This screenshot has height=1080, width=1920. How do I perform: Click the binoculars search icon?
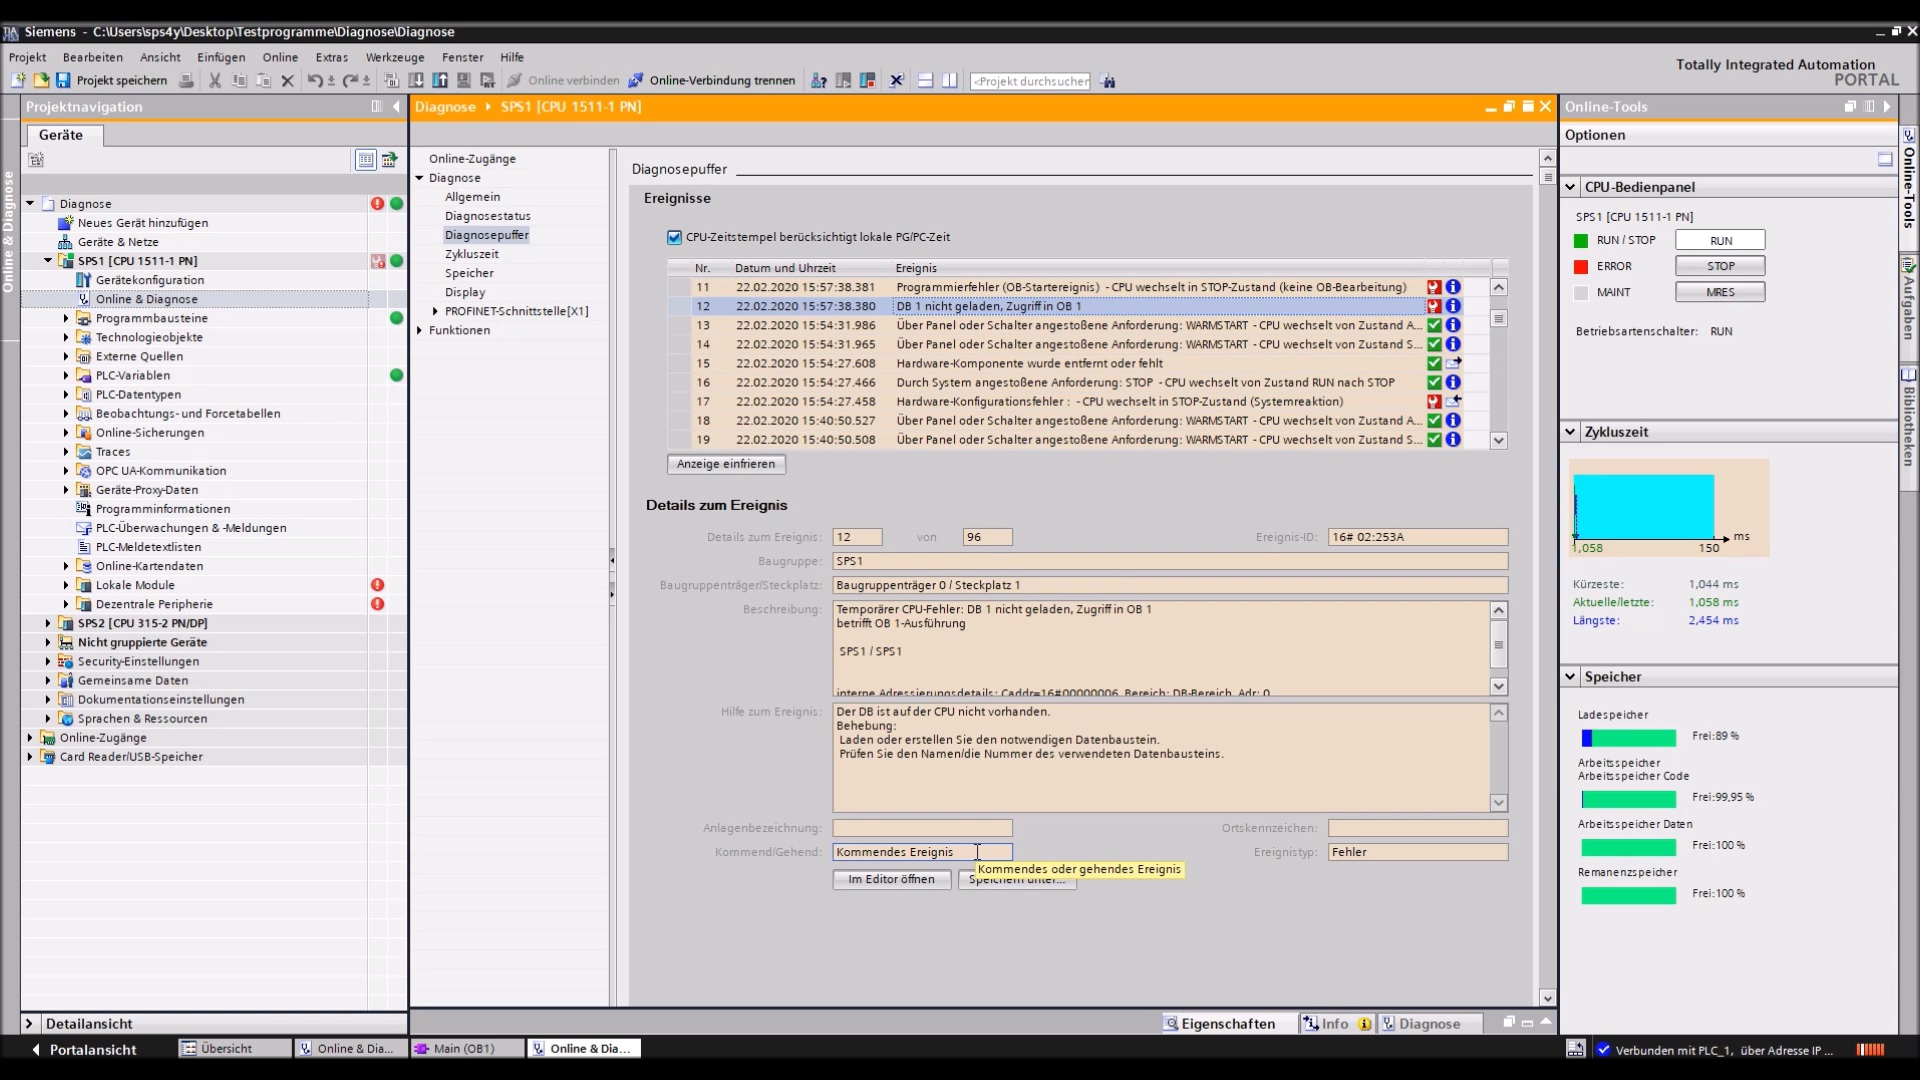pos(1108,81)
